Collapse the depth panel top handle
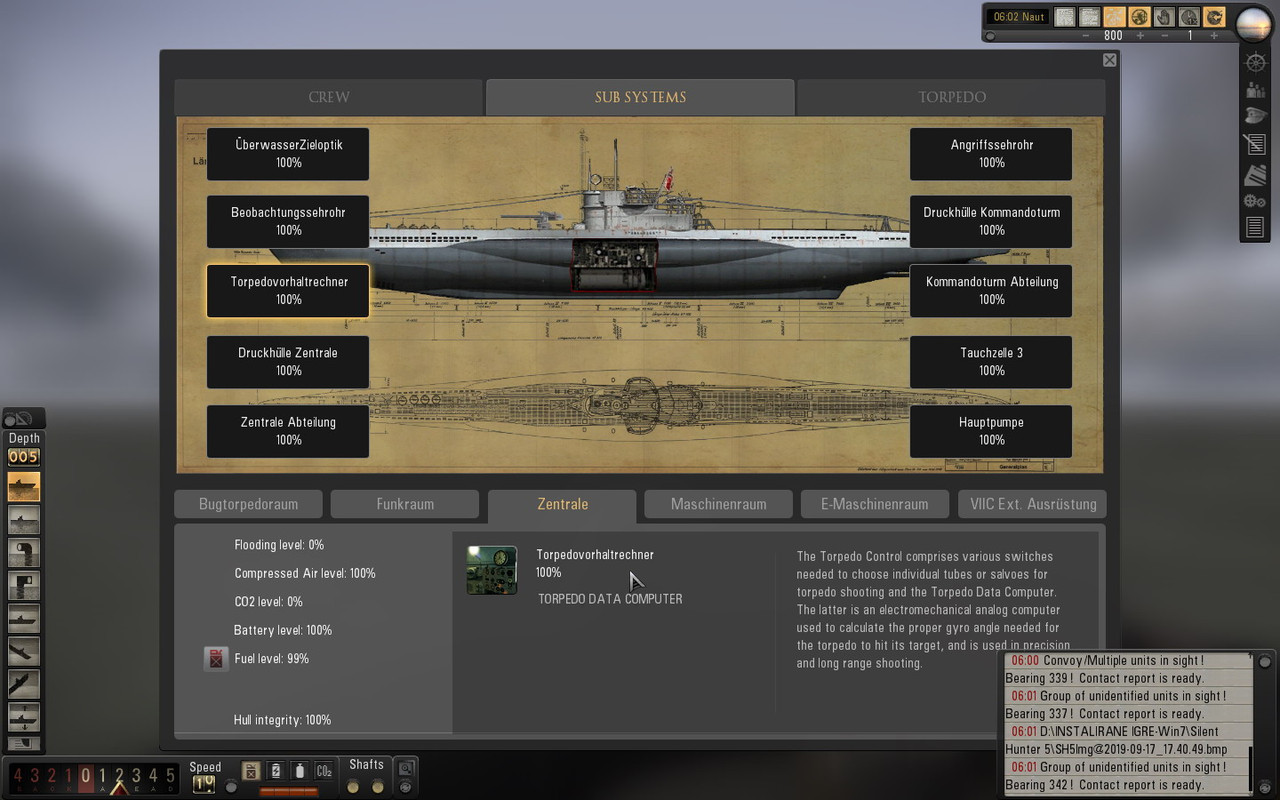Image resolution: width=1280 pixels, height=800 pixels. pos(23,419)
